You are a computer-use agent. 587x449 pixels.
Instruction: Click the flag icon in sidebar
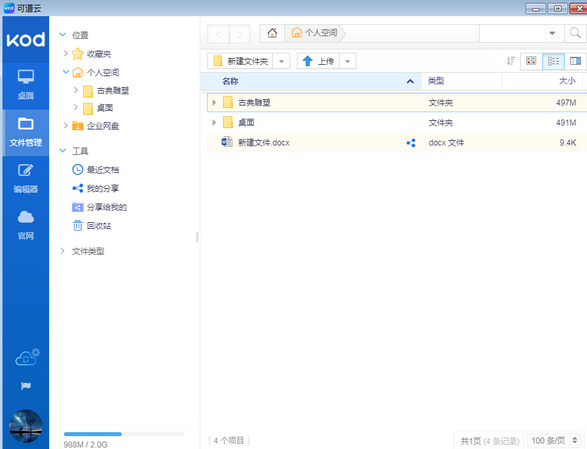(x=26, y=386)
